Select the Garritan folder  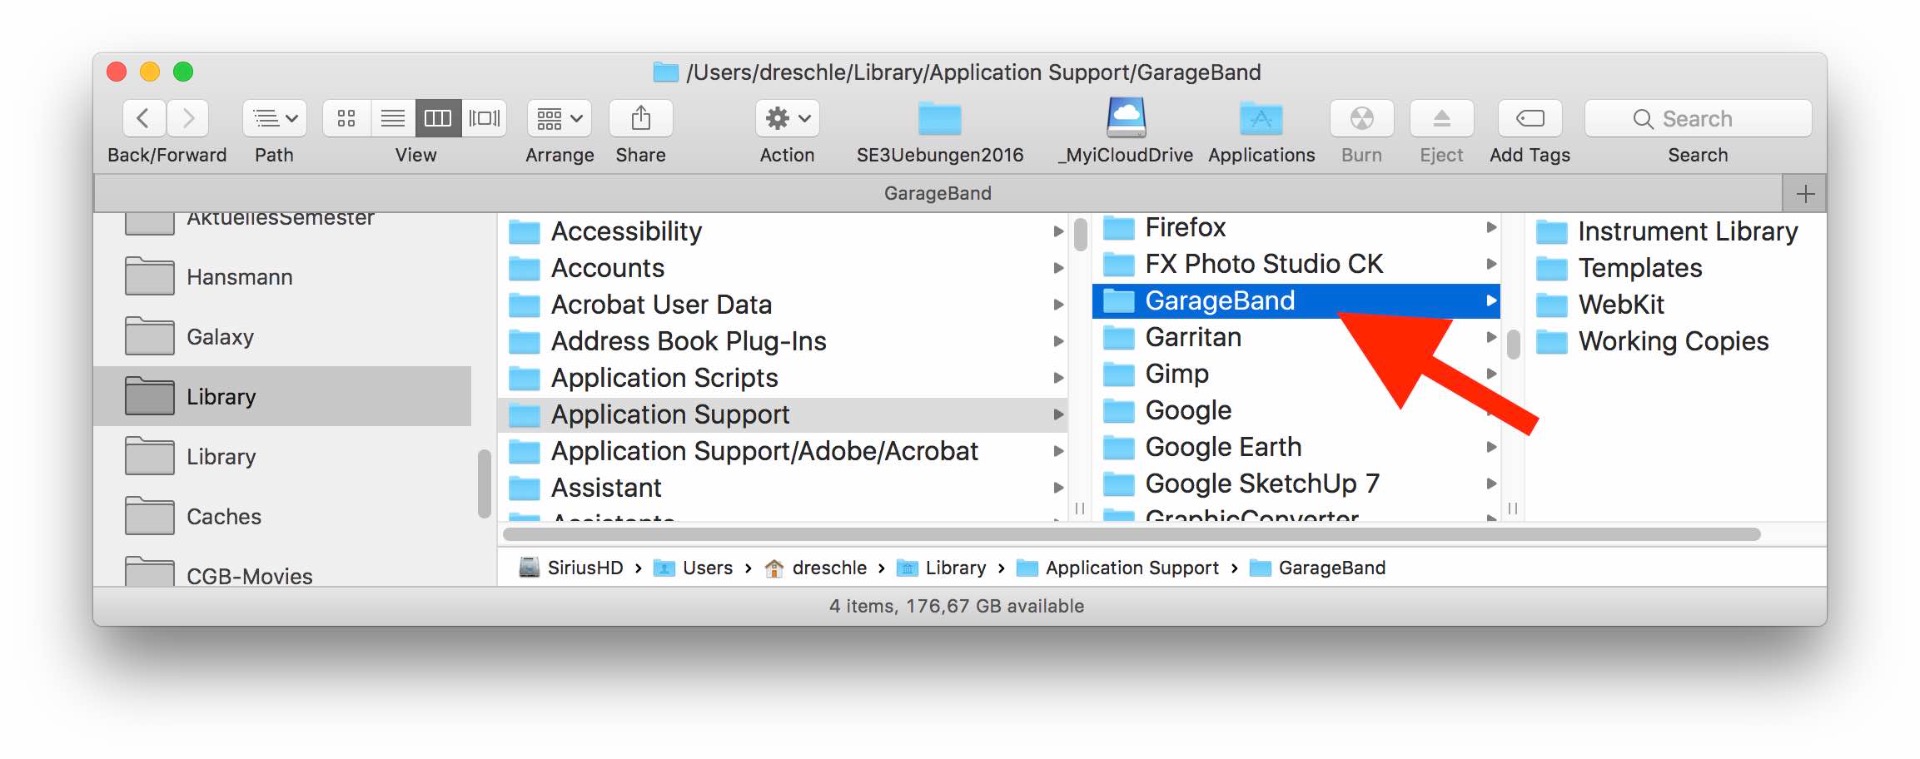(x=1296, y=337)
